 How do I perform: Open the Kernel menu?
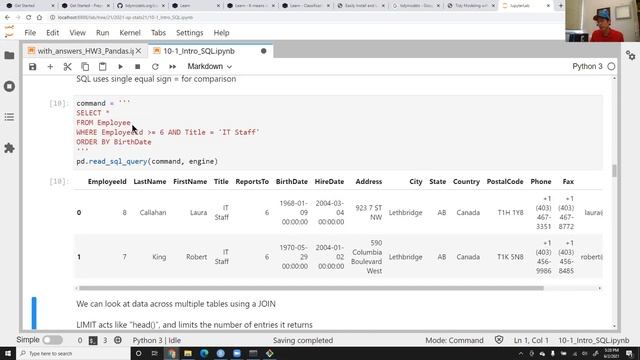point(130,33)
